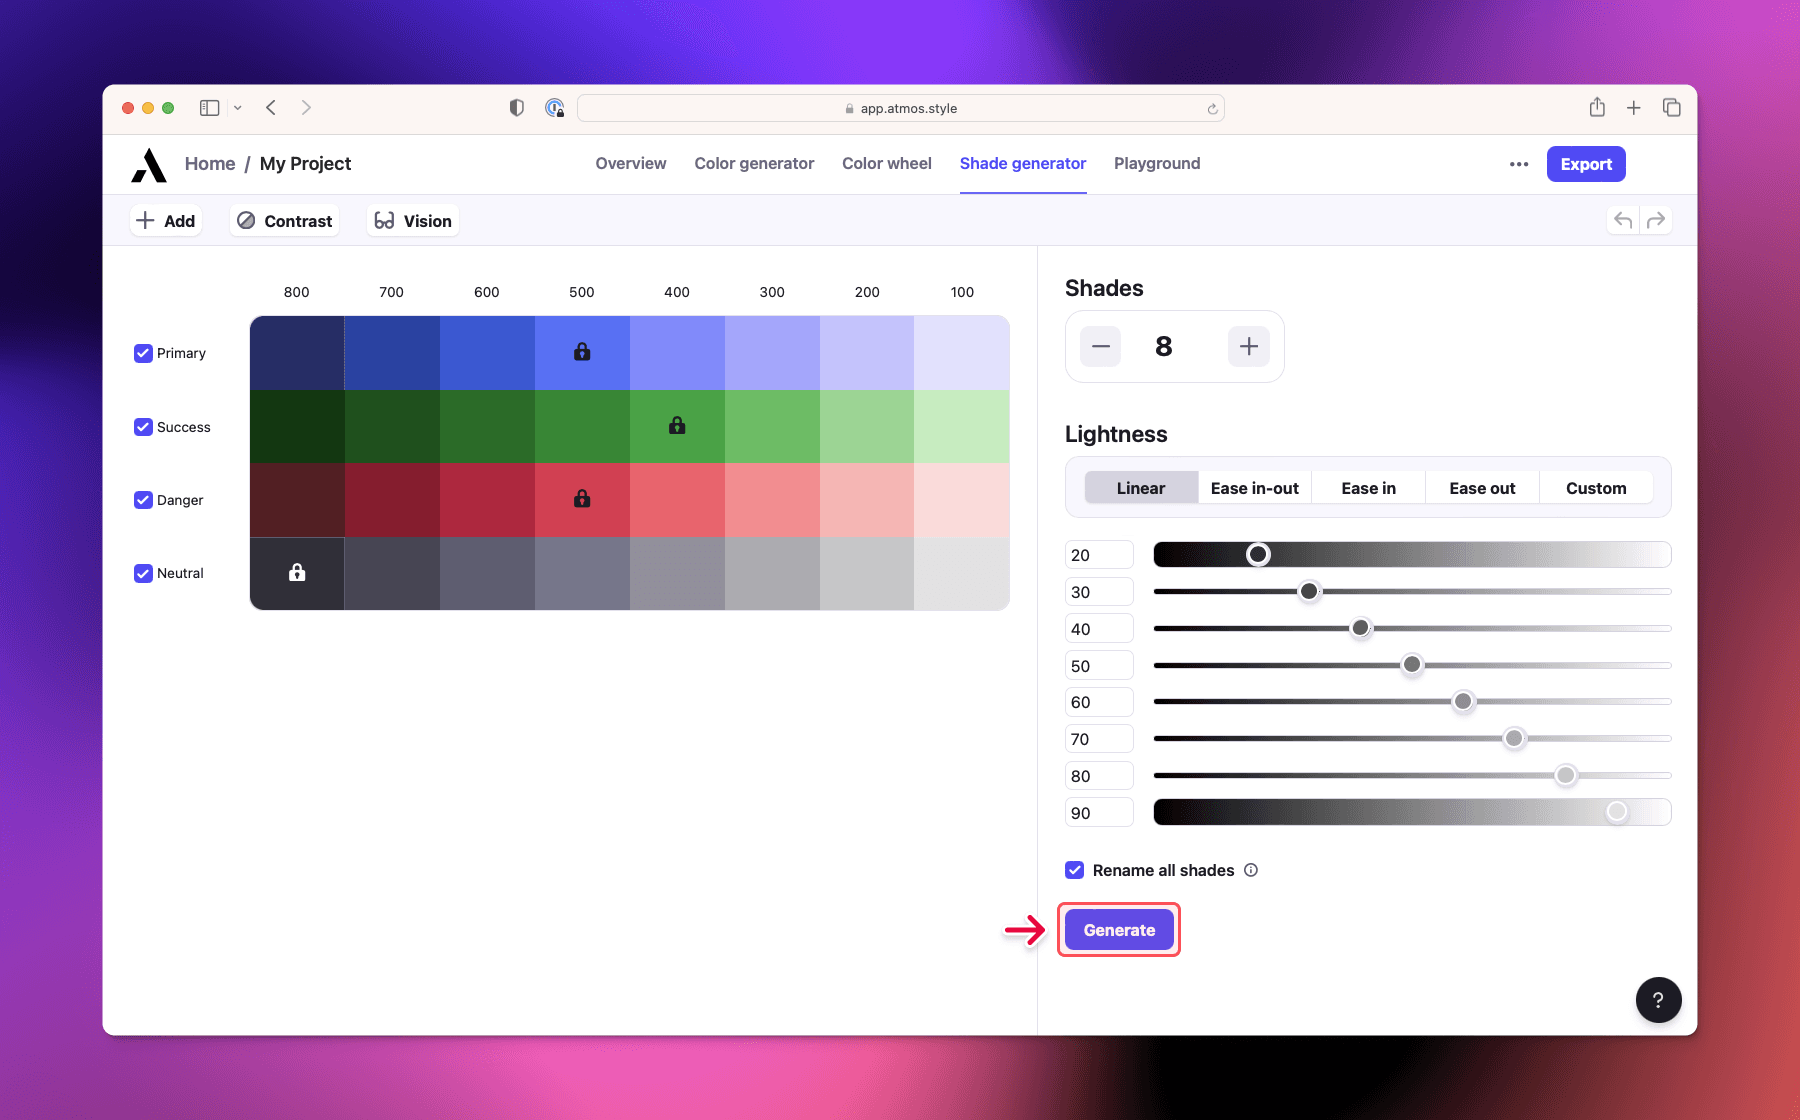Decrease shades count with minus button
The image size is (1800, 1120).
click(x=1101, y=347)
